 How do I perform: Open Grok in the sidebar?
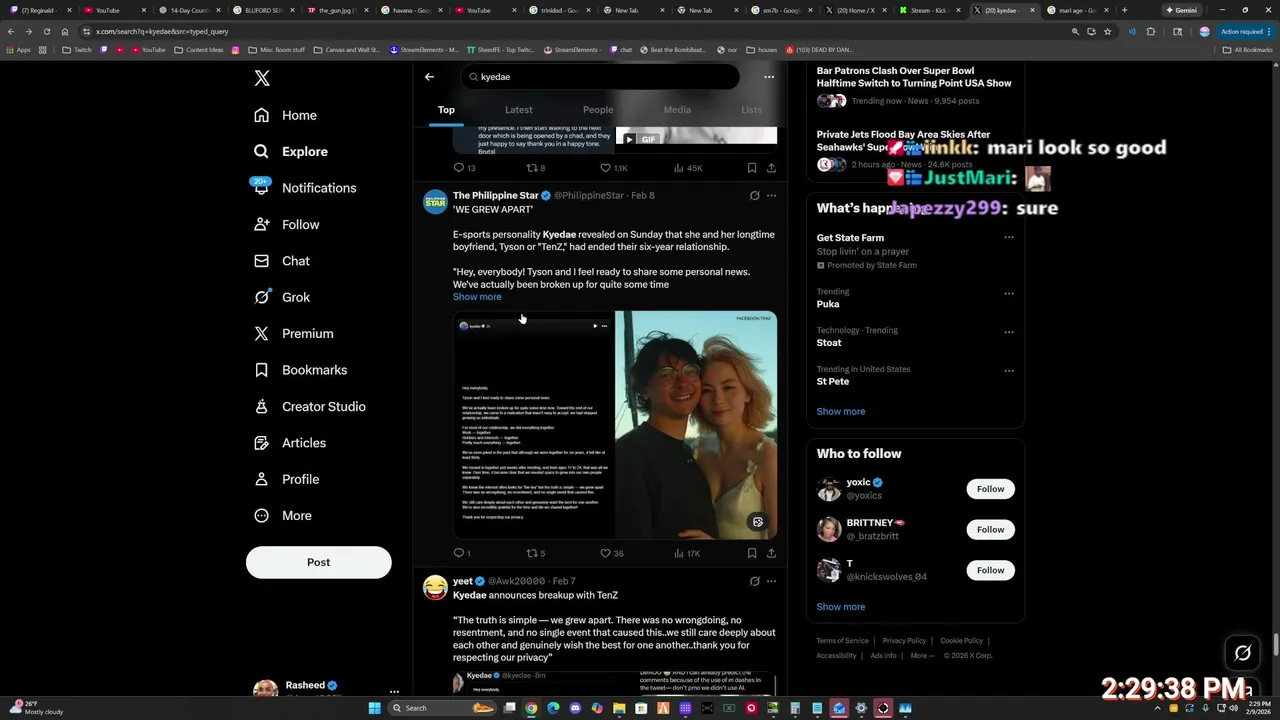[282, 297]
